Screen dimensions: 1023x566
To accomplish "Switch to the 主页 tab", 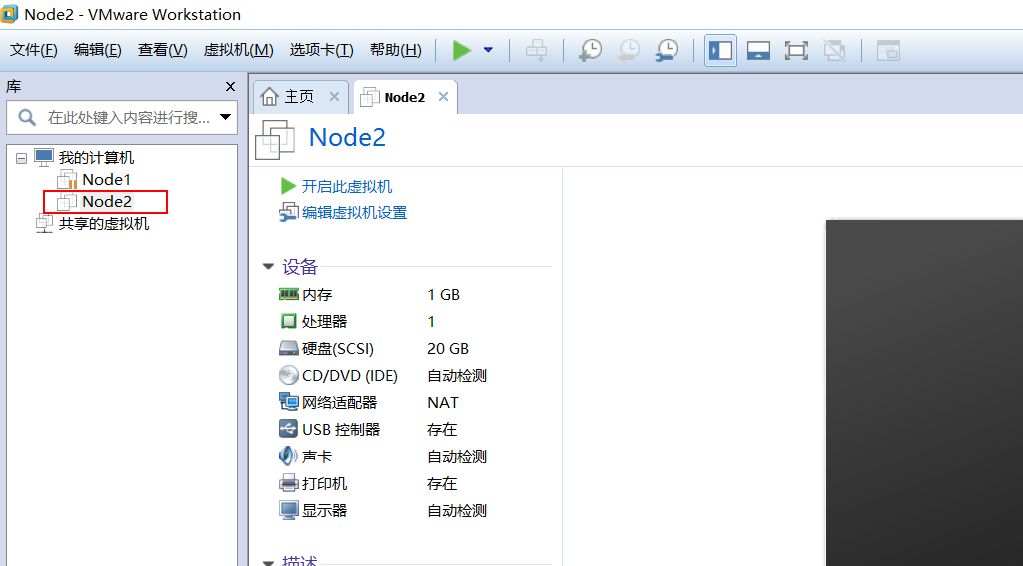I will pos(298,97).
